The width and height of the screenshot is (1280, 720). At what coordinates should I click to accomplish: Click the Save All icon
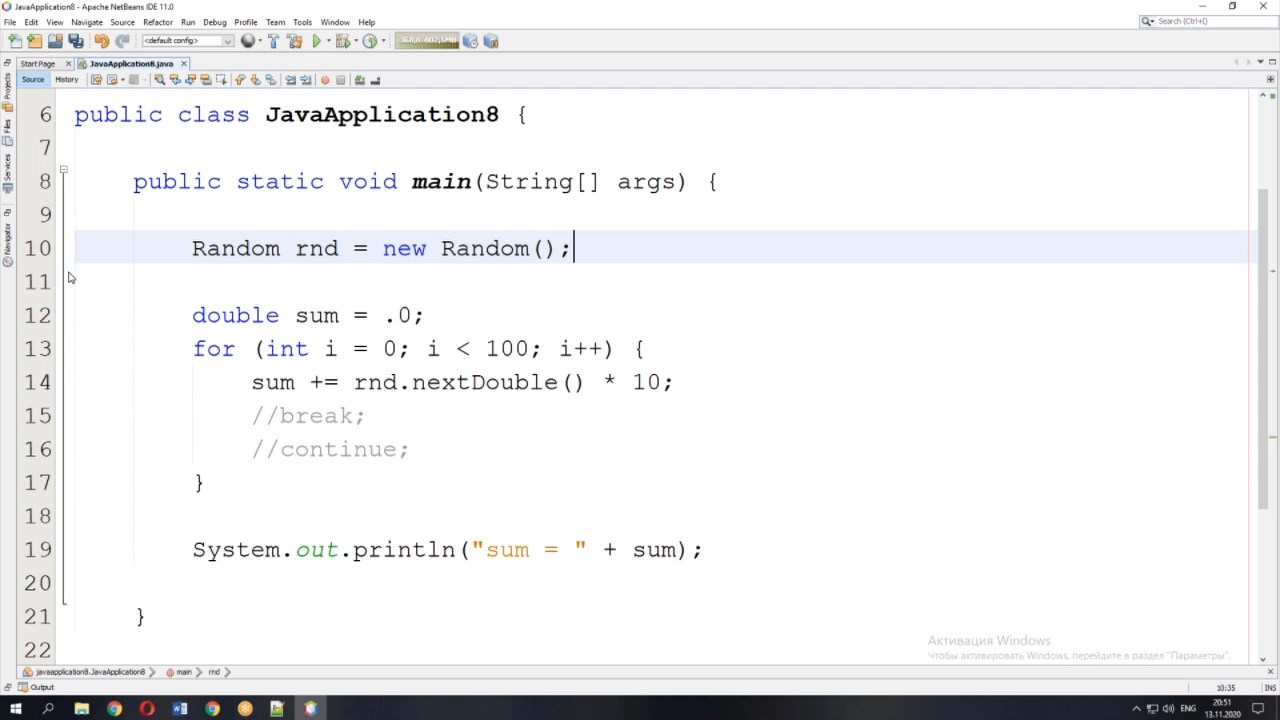(75, 41)
